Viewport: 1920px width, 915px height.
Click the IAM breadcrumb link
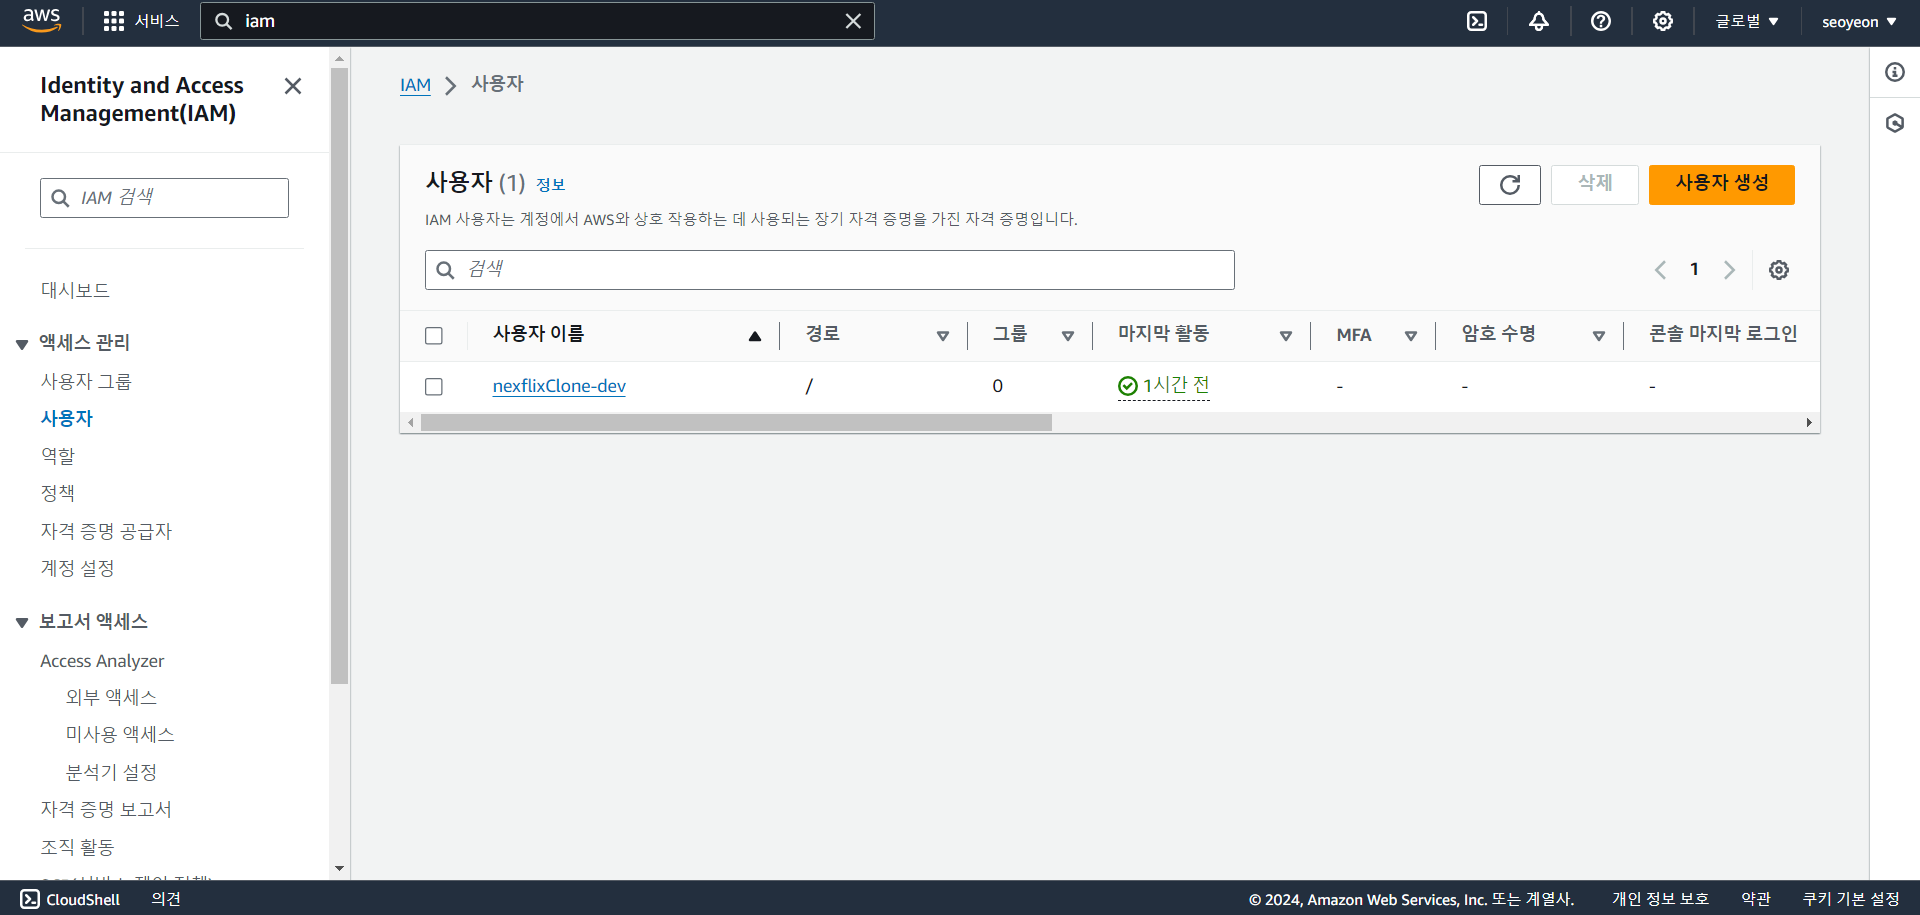click(x=415, y=85)
